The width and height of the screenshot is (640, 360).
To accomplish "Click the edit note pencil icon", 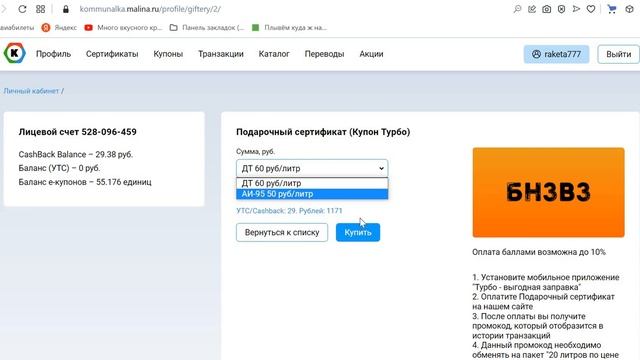I will pyautogui.click(x=532, y=9).
